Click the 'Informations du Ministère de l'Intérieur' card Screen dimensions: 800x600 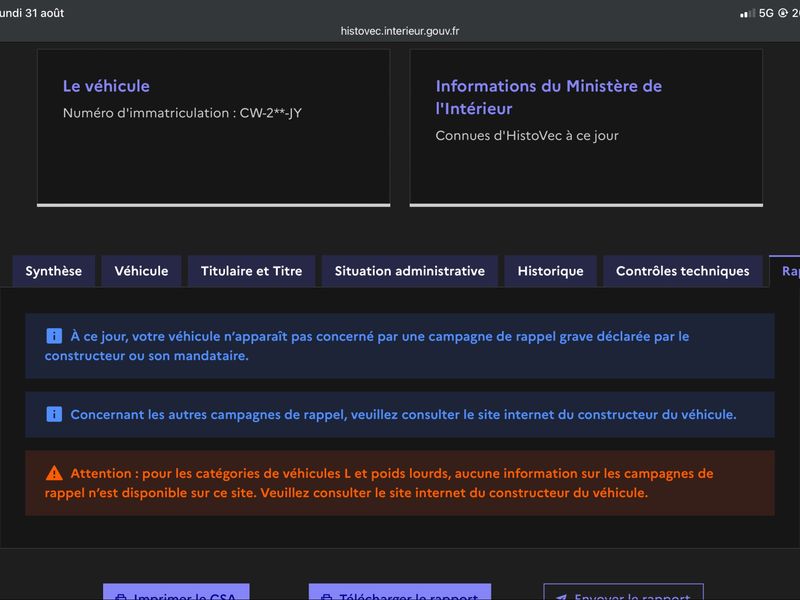(586, 128)
